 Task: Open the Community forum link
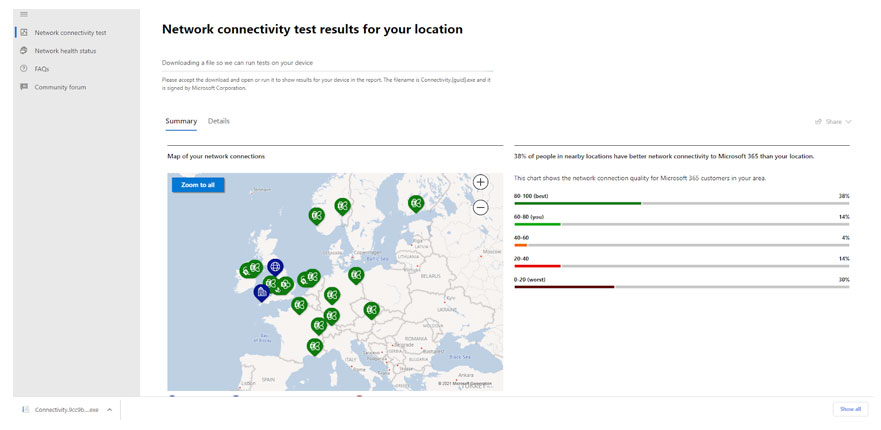[x=60, y=87]
